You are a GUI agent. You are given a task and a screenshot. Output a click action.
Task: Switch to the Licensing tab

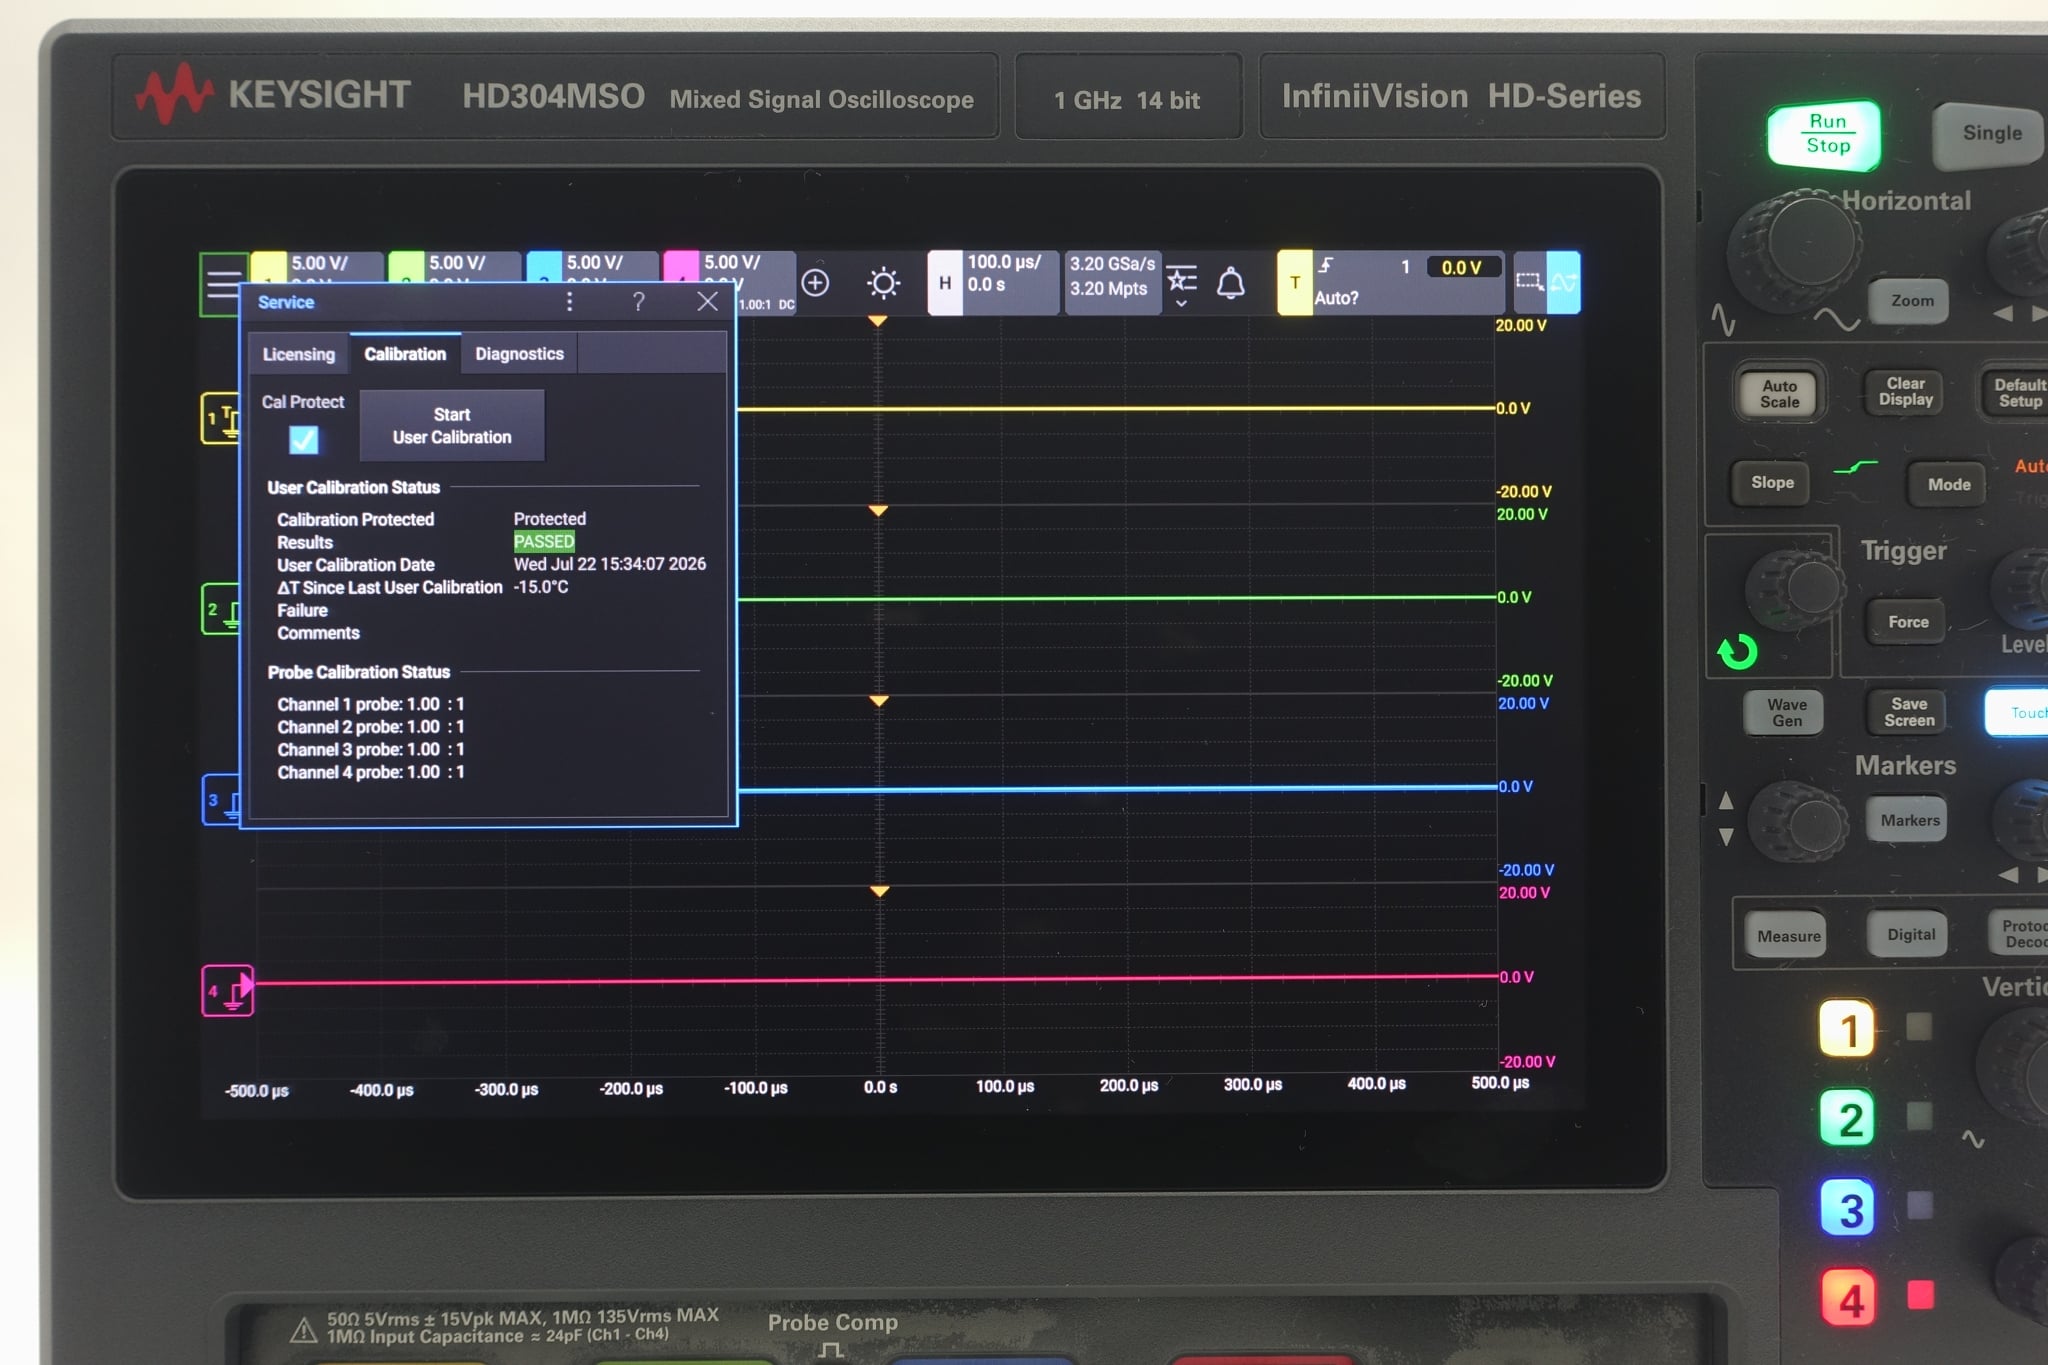[x=298, y=354]
